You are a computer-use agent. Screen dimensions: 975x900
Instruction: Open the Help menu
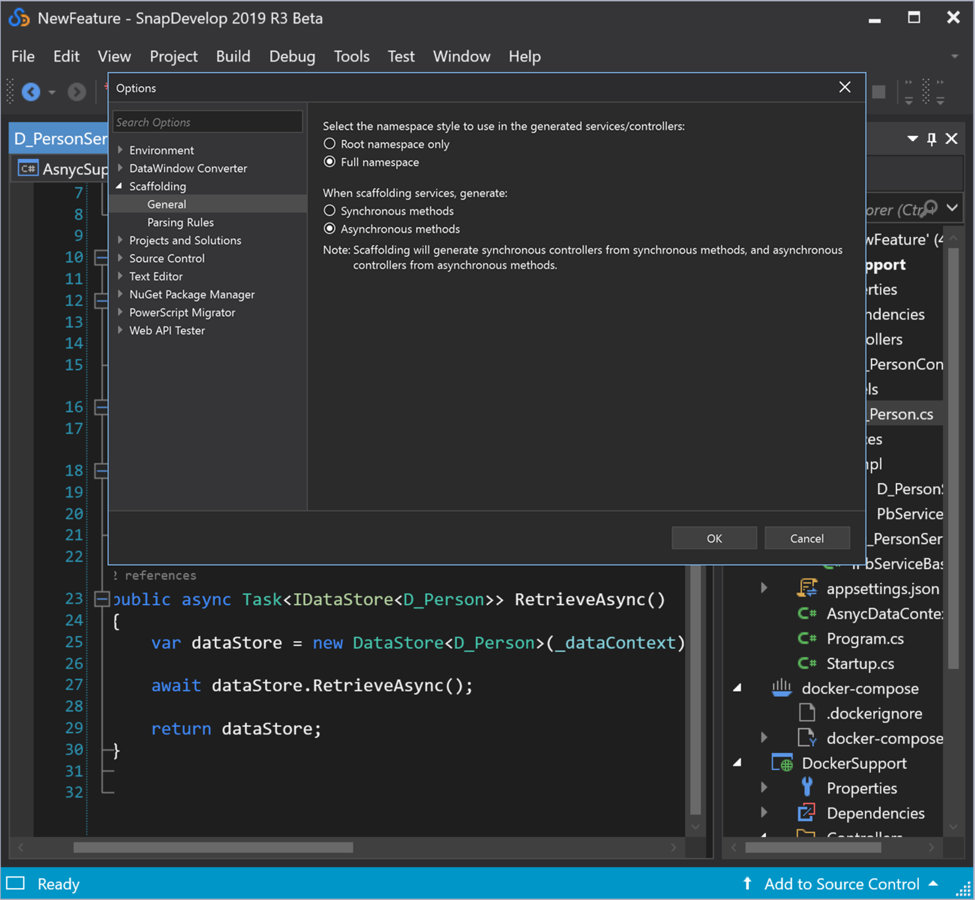525,57
